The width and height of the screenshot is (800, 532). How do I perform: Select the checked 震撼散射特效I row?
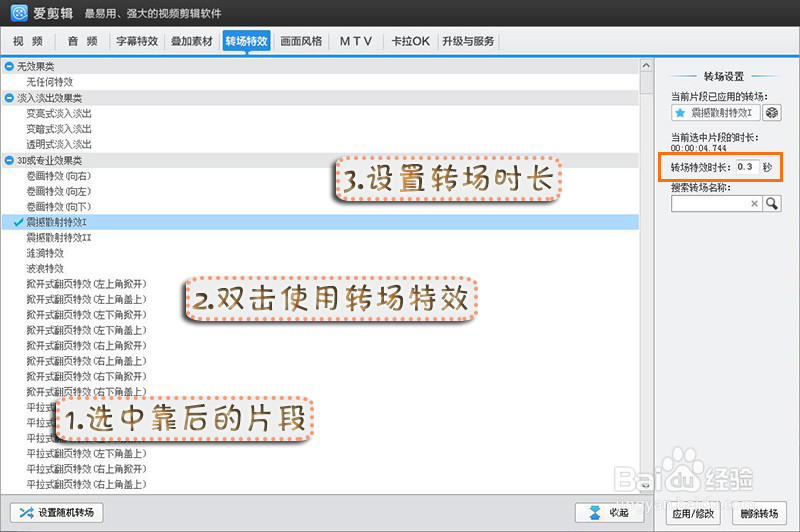(x=320, y=222)
